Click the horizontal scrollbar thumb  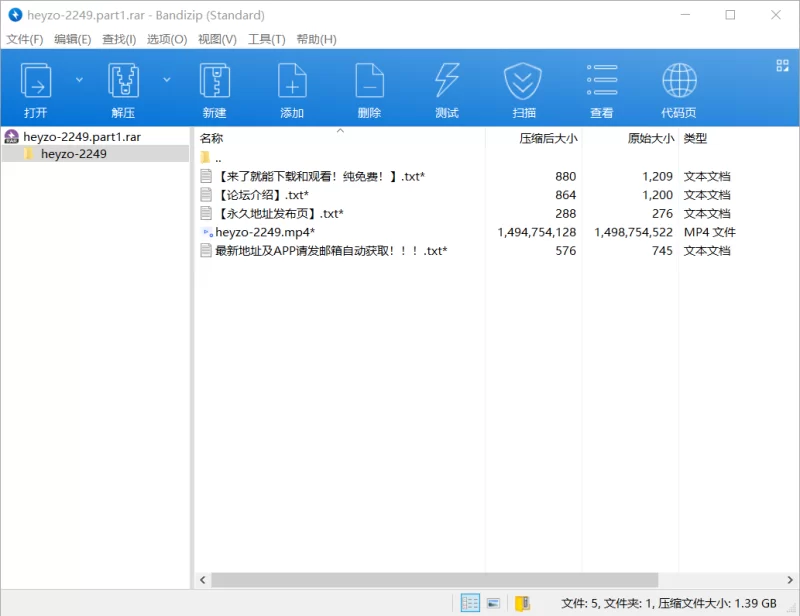pos(435,580)
